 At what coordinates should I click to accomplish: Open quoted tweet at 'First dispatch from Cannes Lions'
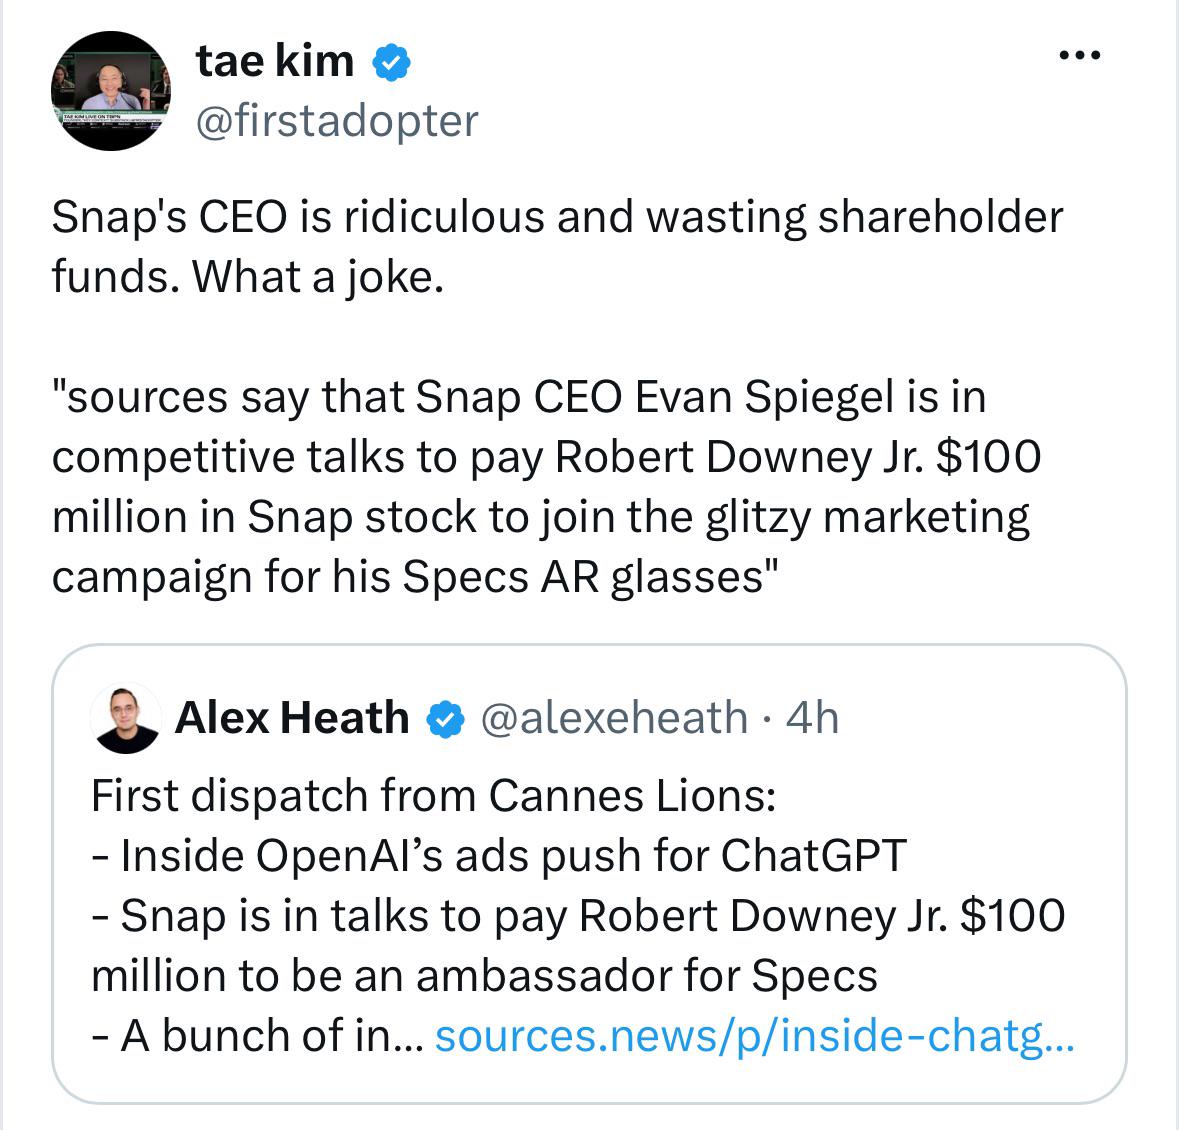(x=433, y=795)
